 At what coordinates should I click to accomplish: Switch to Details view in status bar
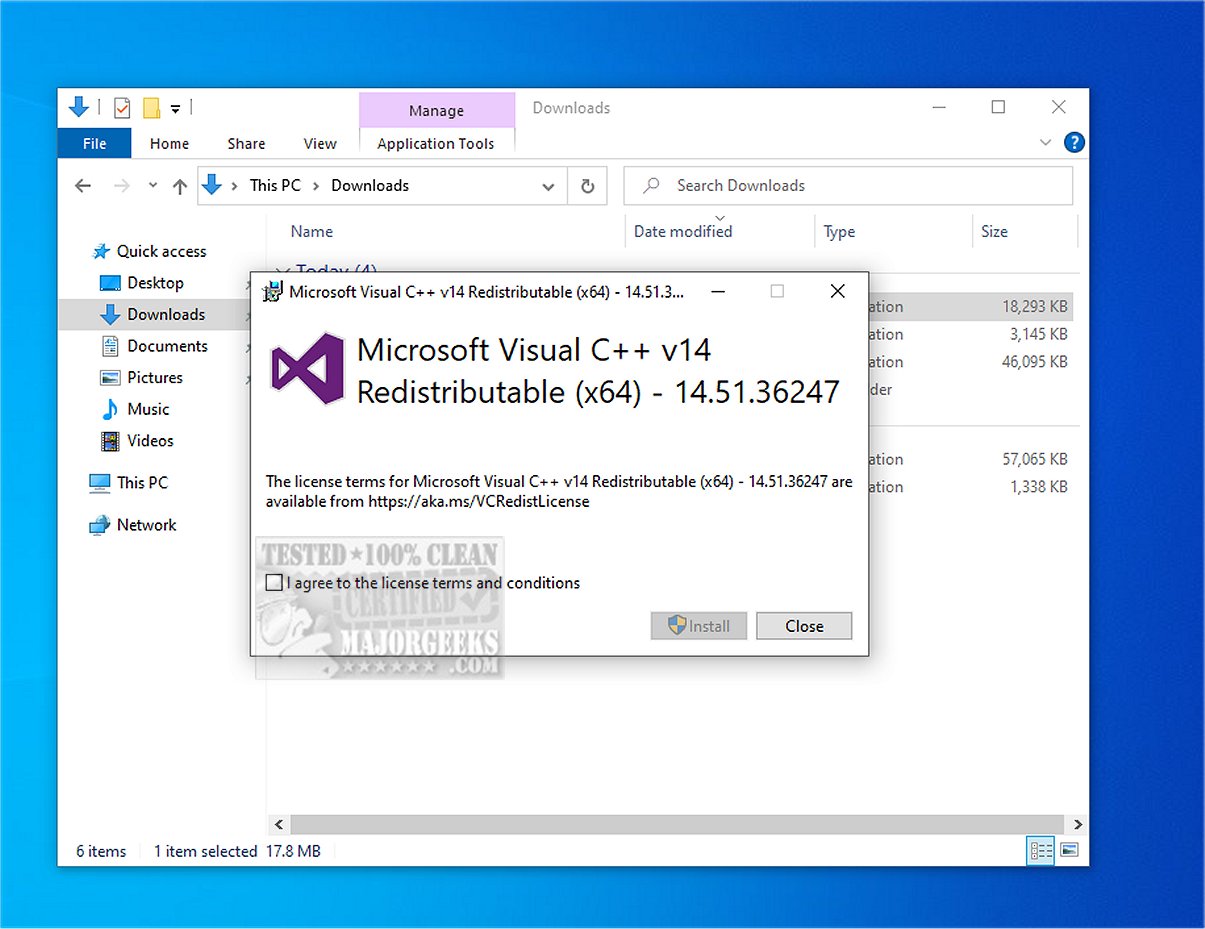(x=1041, y=851)
